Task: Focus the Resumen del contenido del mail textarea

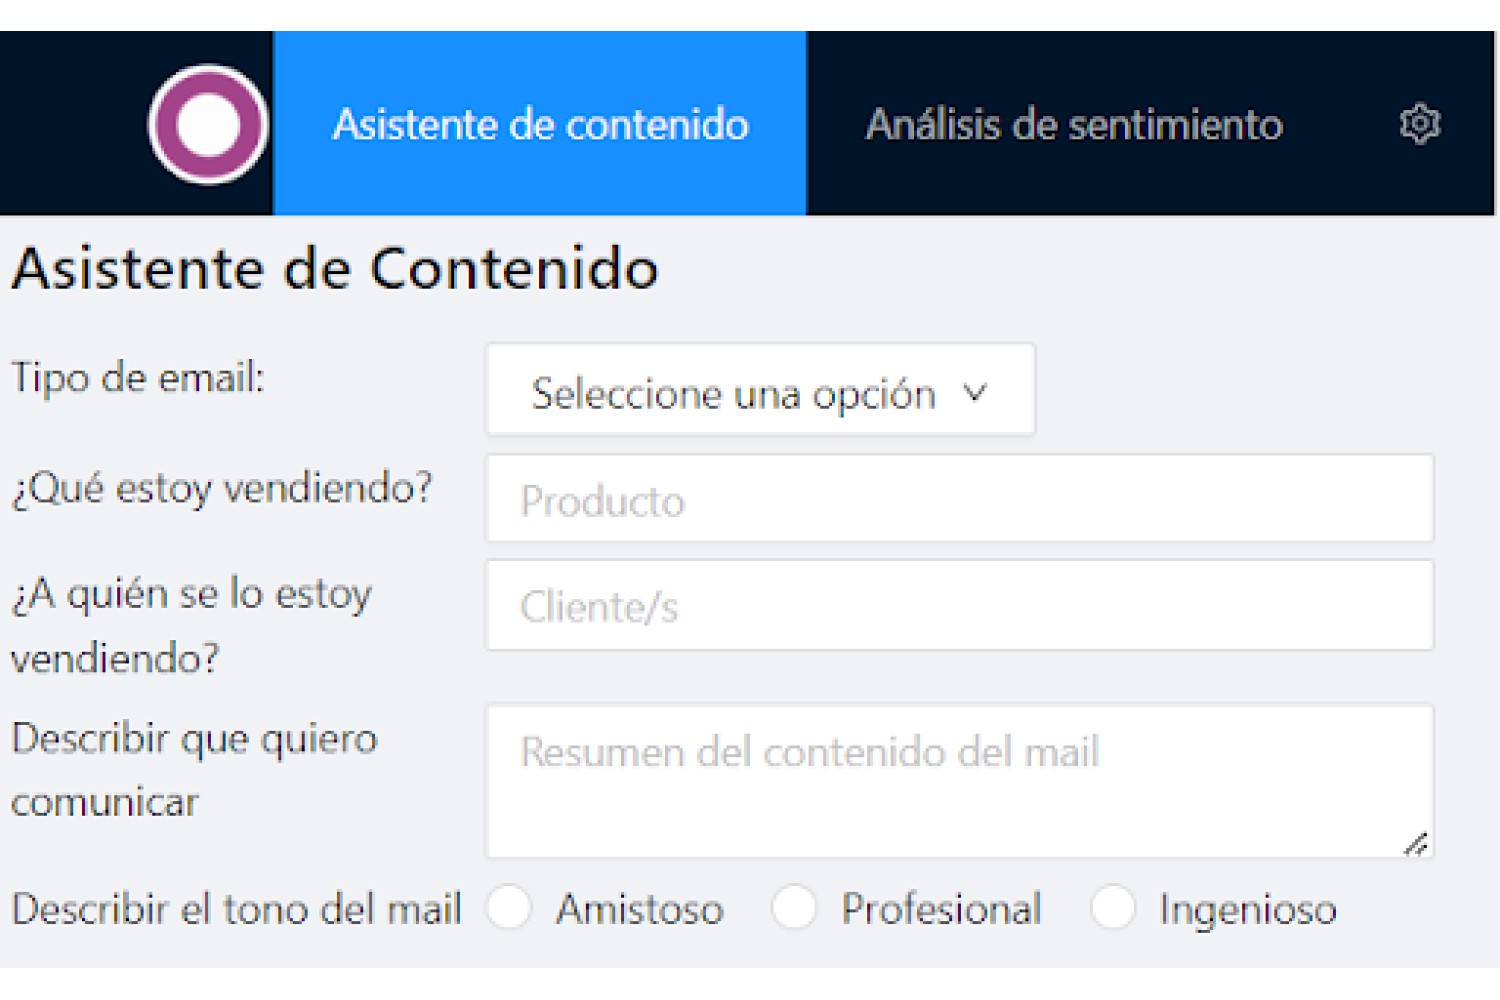Action: point(960,781)
